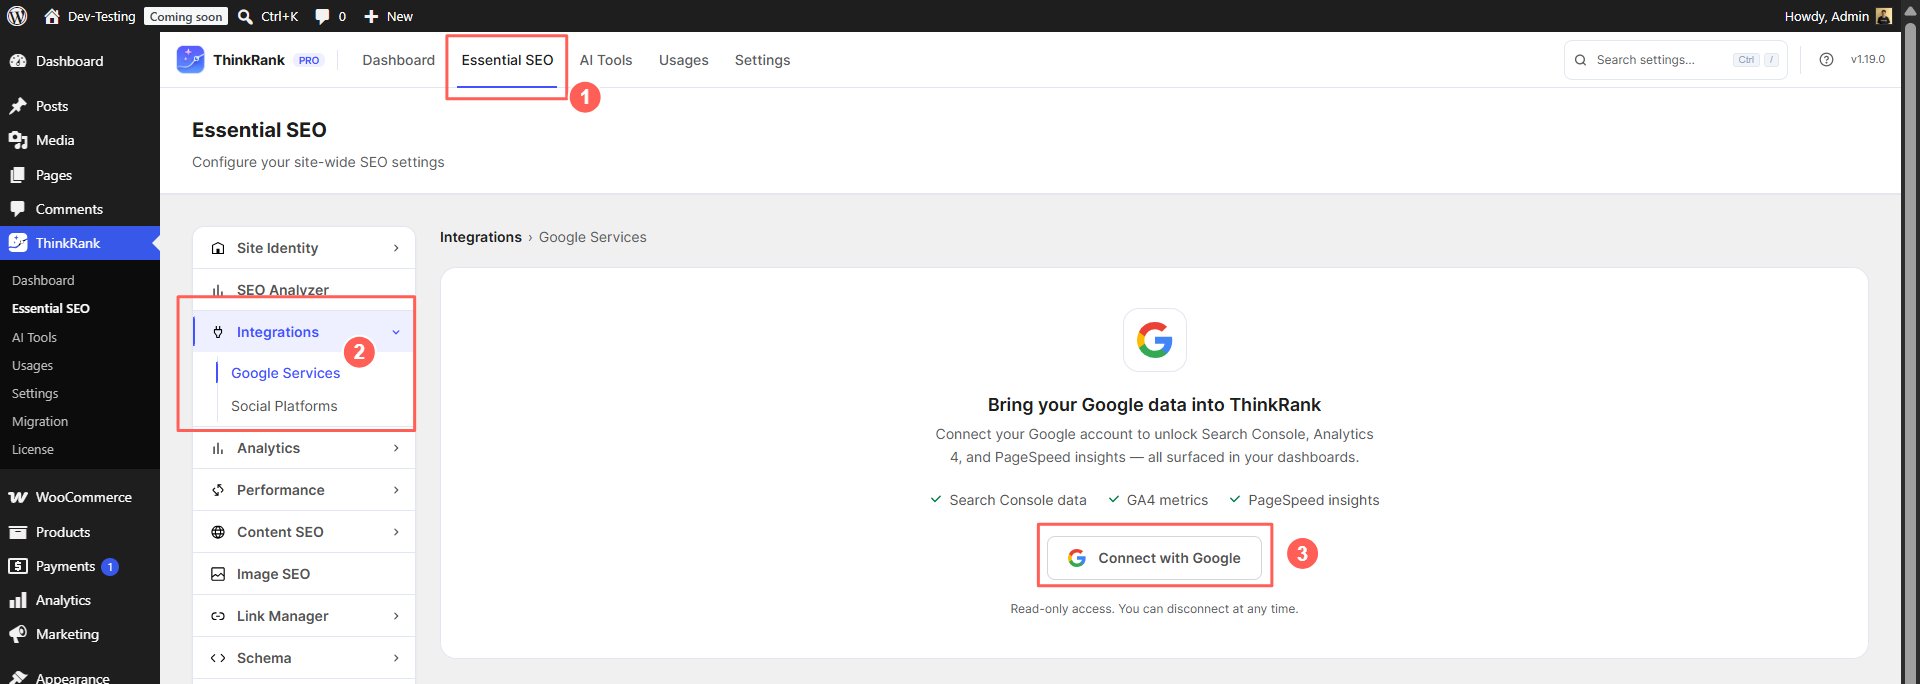Collapse the Integrations section chevron
The height and width of the screenshot is (684, 1920).
click(x=396, y=332)
